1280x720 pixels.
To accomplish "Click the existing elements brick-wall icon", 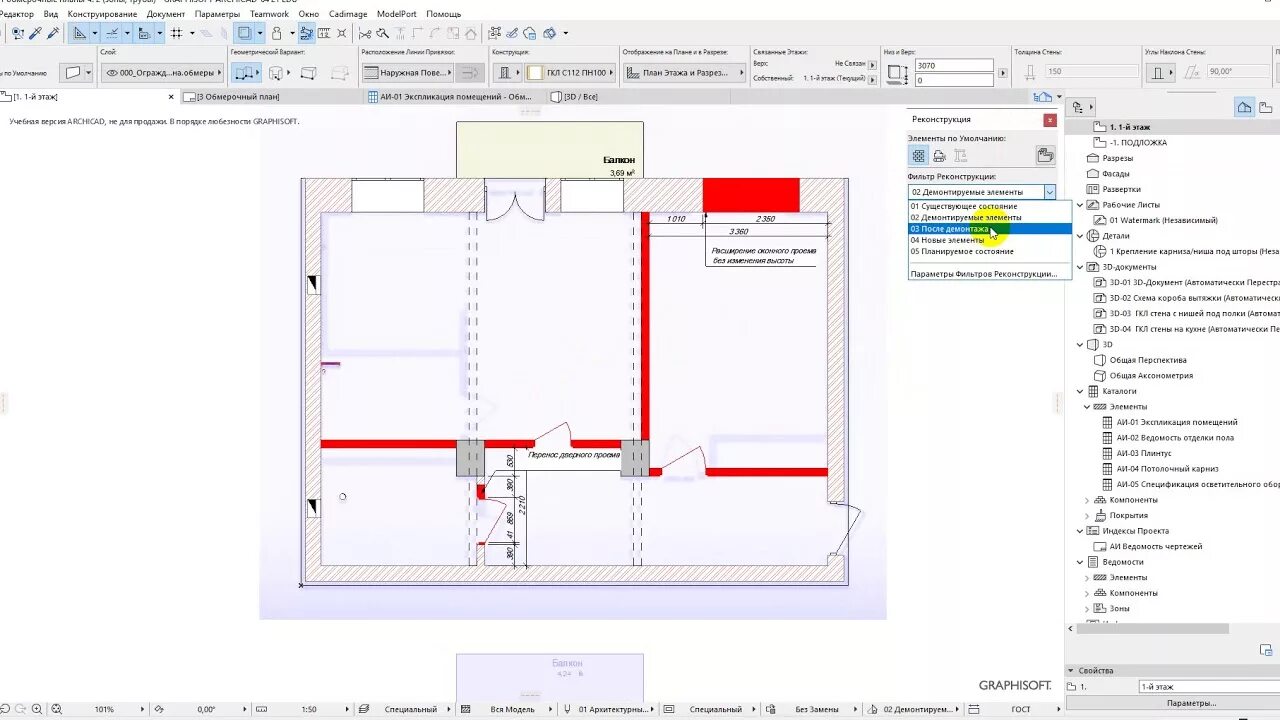I will [918, 155].
